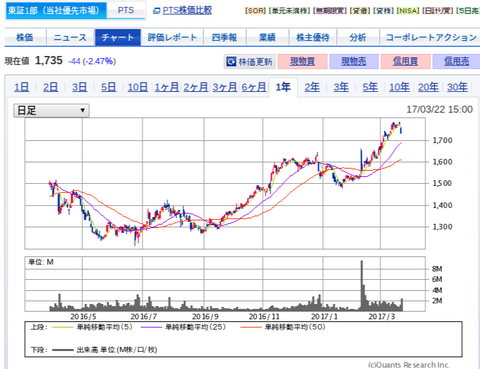The width and height of the screenshot is (480, 369).
Task: Select the 3日 chart period
Action: click(80, 87)
